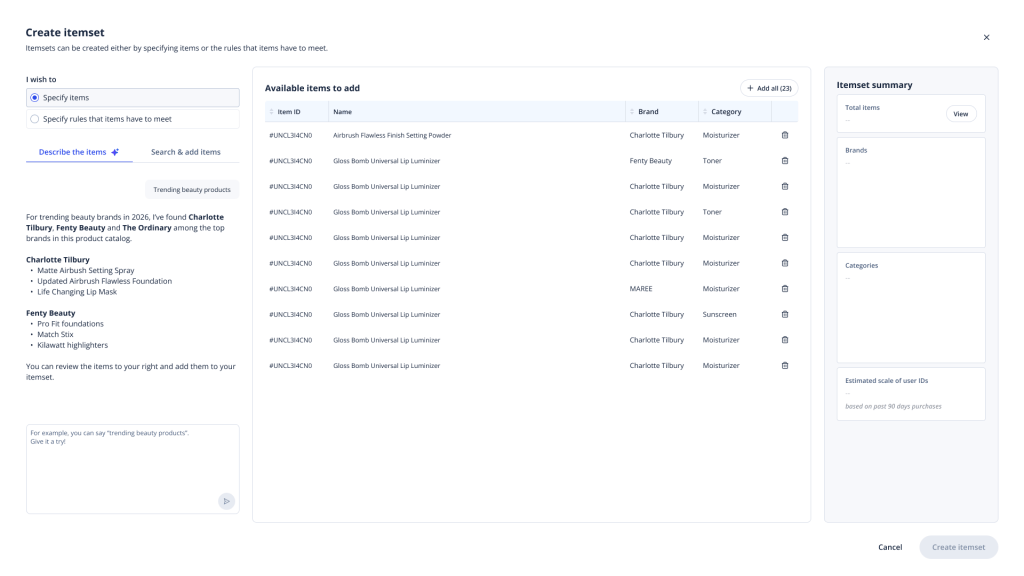
Task: Click trash icon in the Fenty Beauty row
Action: coord(784,161)
